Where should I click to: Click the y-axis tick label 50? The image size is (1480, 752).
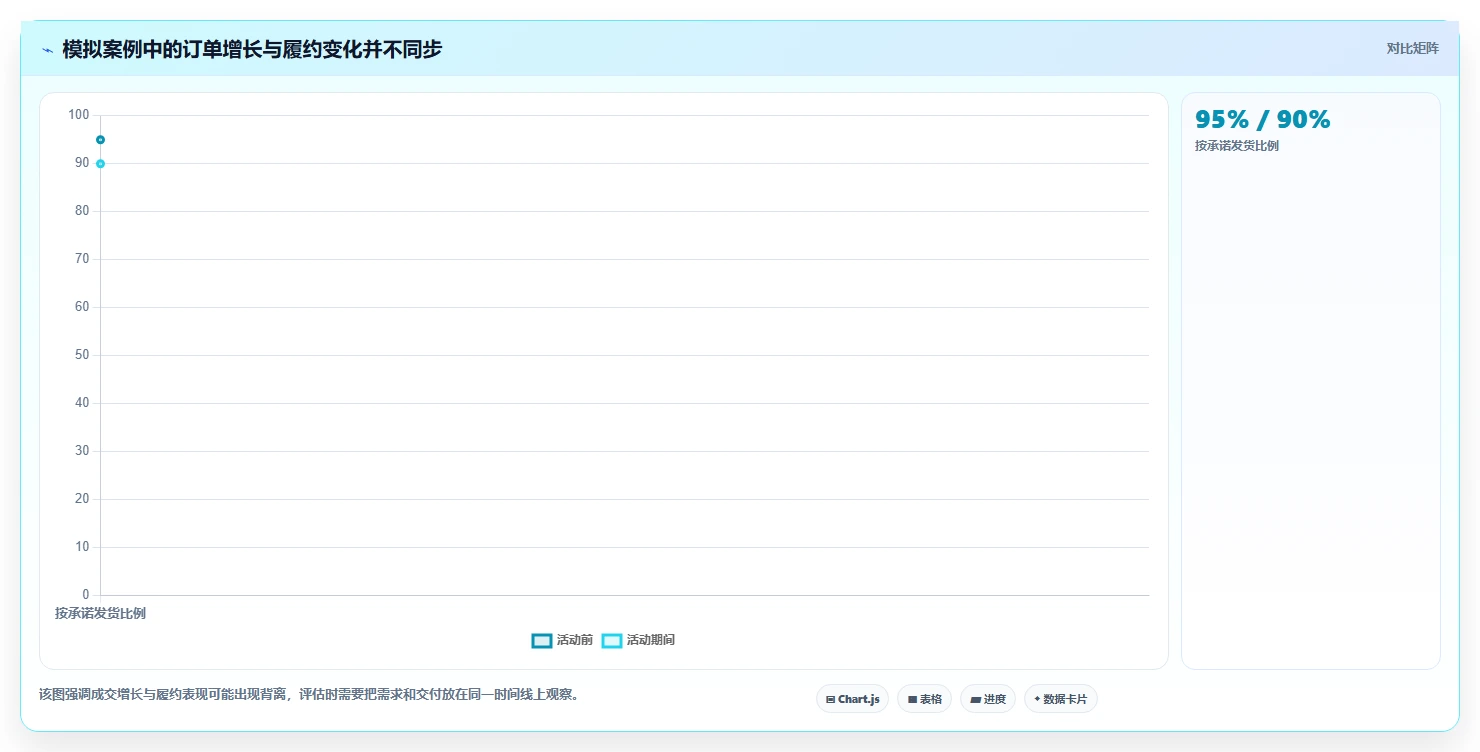(82, 355)
